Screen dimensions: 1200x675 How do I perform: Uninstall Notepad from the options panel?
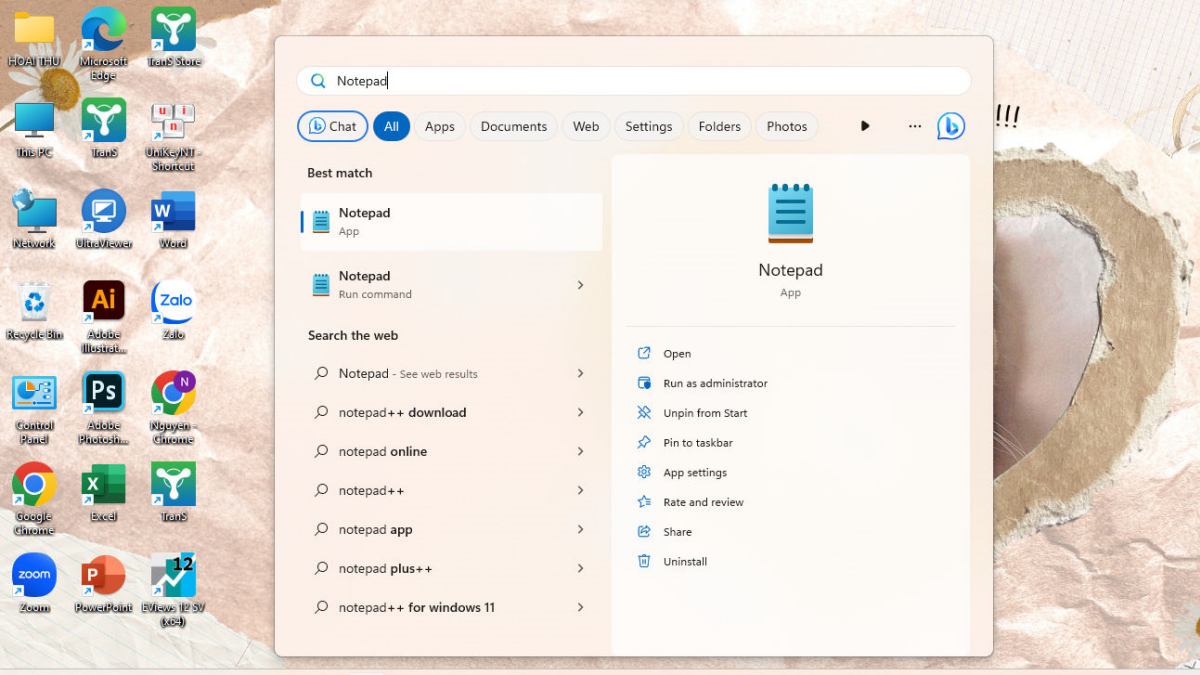[682, 561]
